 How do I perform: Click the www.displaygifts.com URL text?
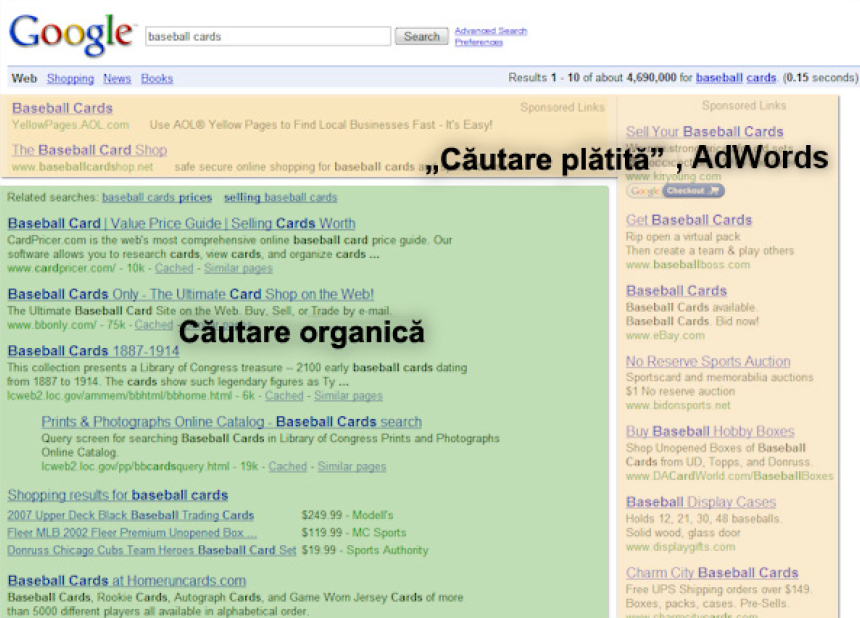click(x=680, y=547)
